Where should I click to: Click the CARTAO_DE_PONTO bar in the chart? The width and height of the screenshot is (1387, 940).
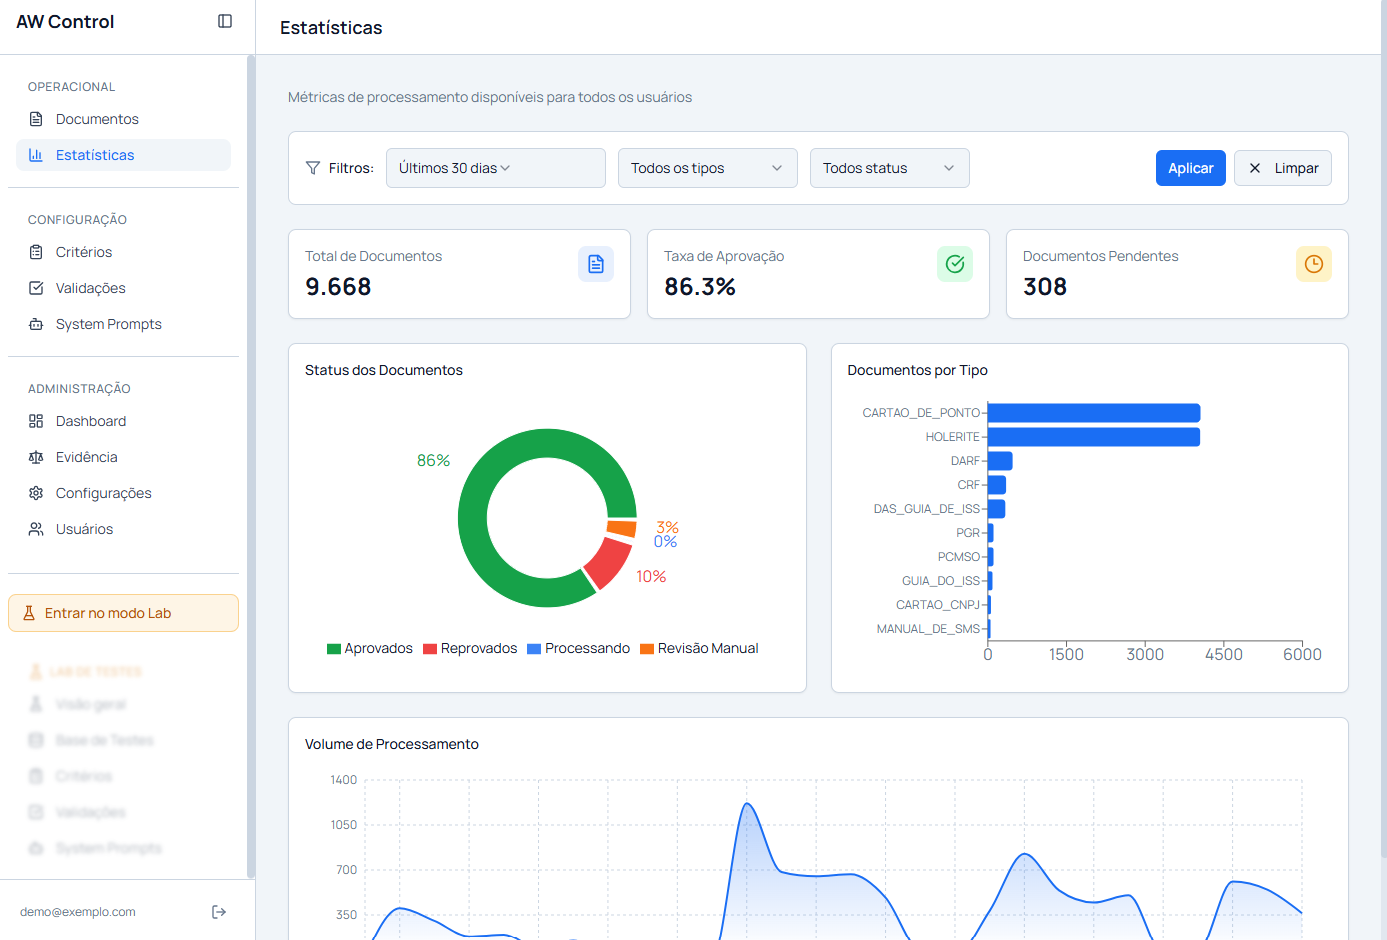click(x=1094, y=413)
